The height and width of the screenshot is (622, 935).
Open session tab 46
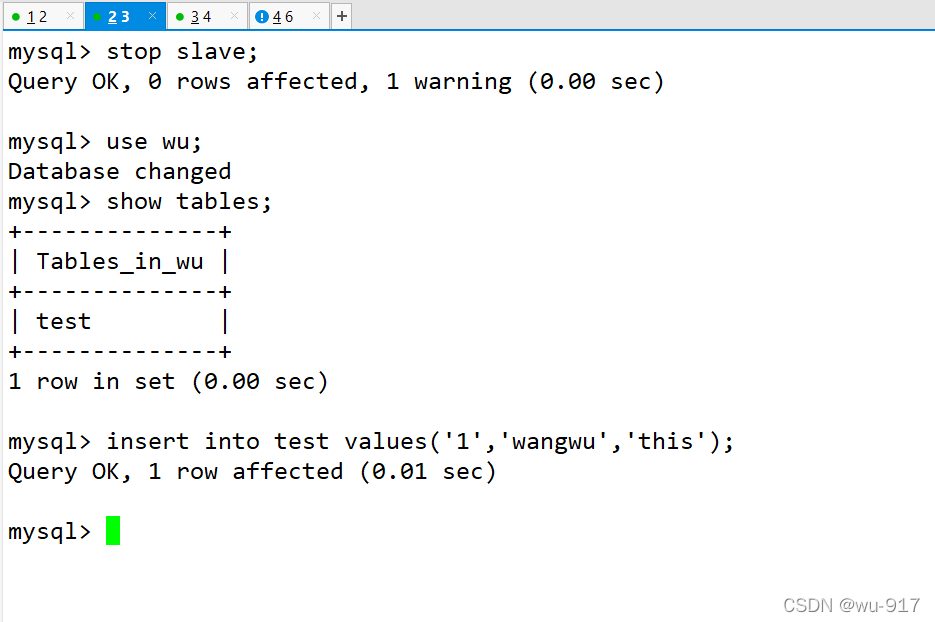click(x=285, y=15)
